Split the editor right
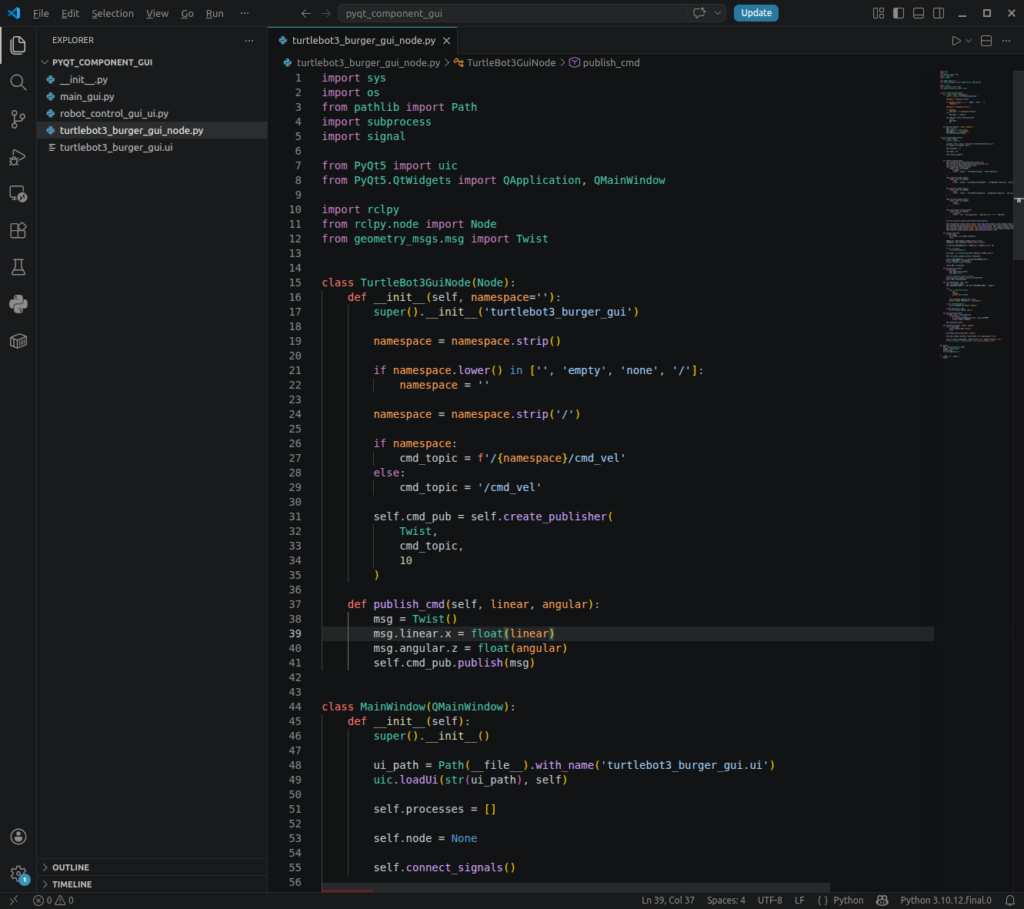Screen dimensions: 1024x909 point(987,40)
